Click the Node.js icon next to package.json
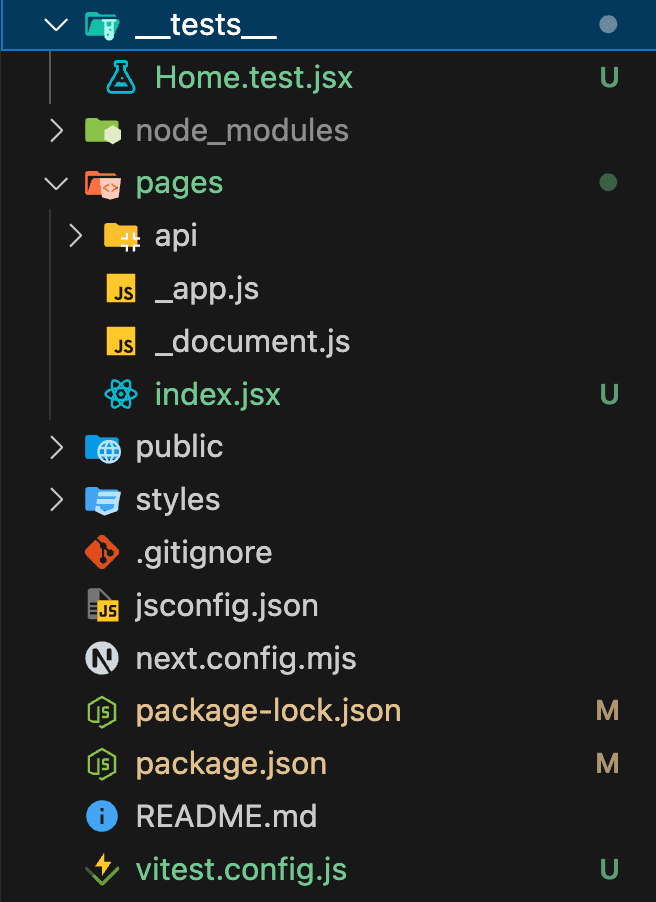 point(102,765)
